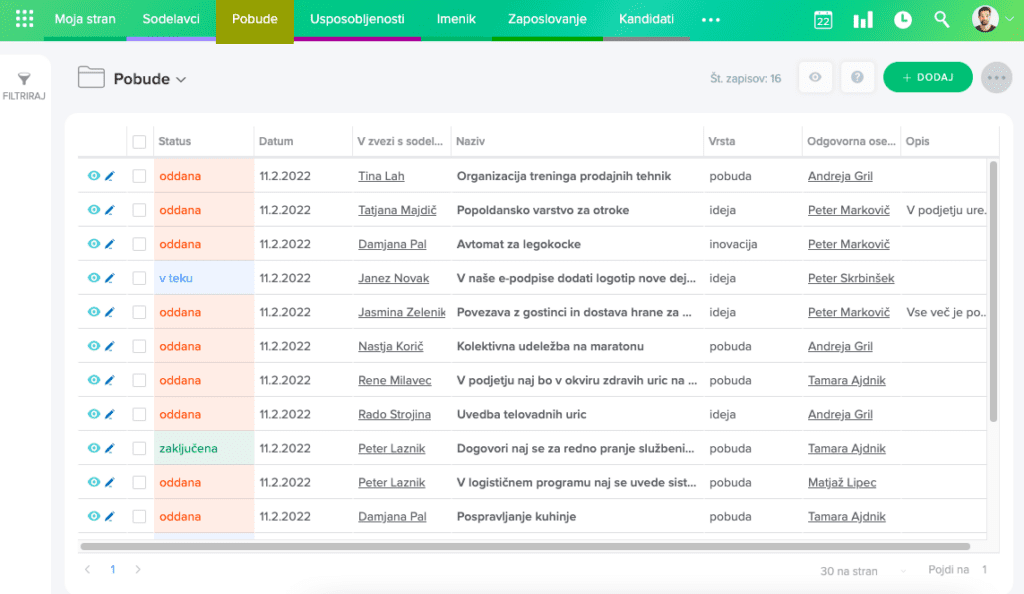Click the search magnifier icon
1024x594 pixels.
941,20
